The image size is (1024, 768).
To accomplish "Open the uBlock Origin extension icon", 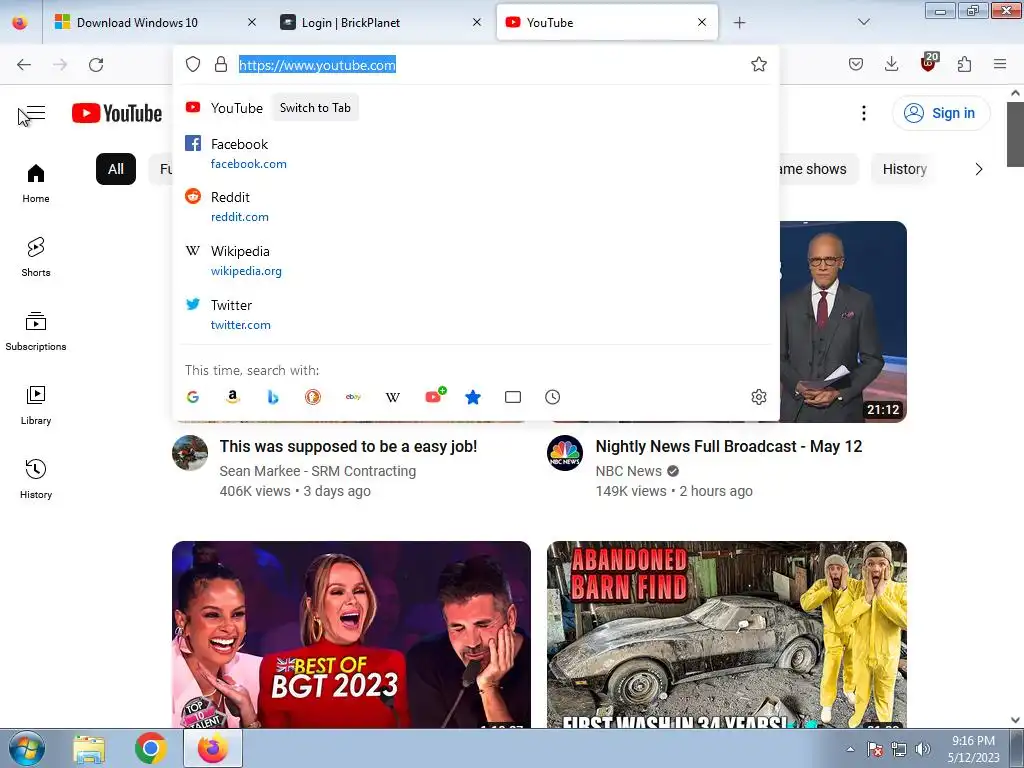I will coord(929,62).
